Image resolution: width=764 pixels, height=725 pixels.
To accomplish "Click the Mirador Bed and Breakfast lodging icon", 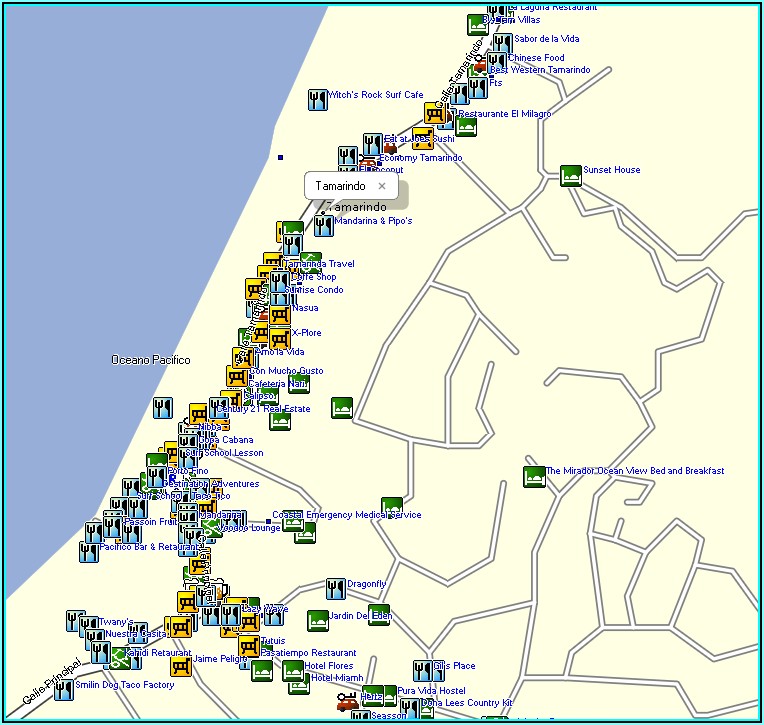I will [x=534, y=476].
